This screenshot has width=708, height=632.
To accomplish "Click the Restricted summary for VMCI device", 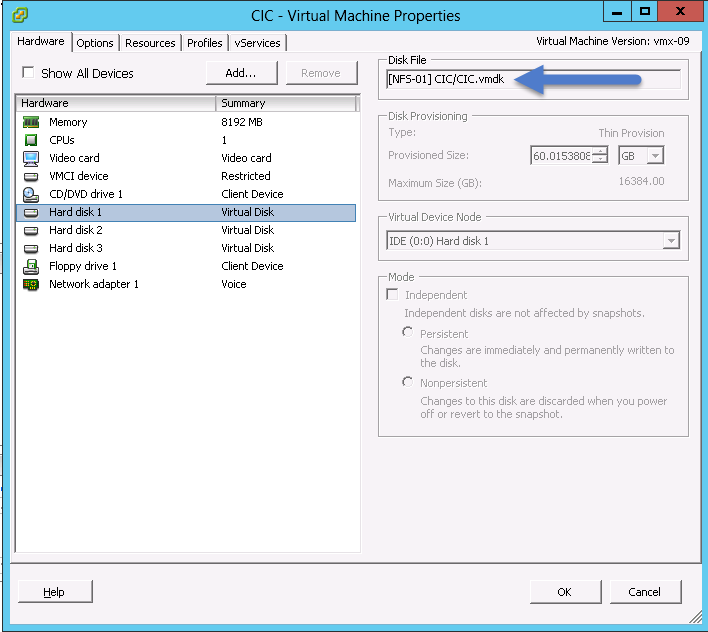I will 246,176.
